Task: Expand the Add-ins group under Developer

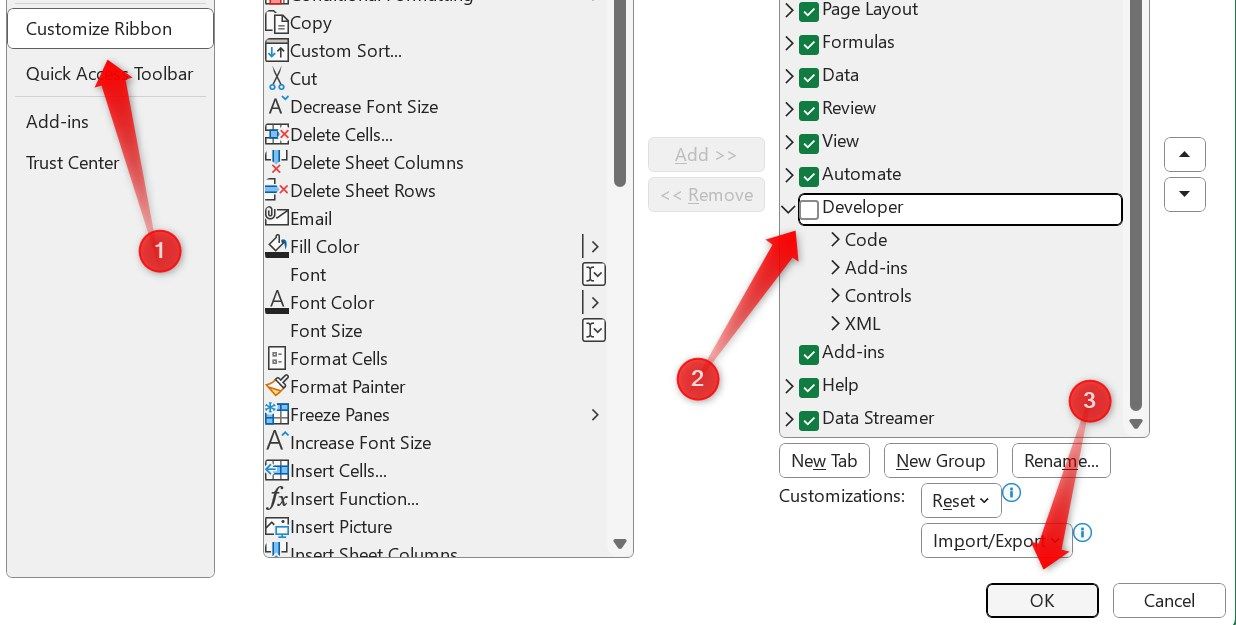Action: (835, 268)
